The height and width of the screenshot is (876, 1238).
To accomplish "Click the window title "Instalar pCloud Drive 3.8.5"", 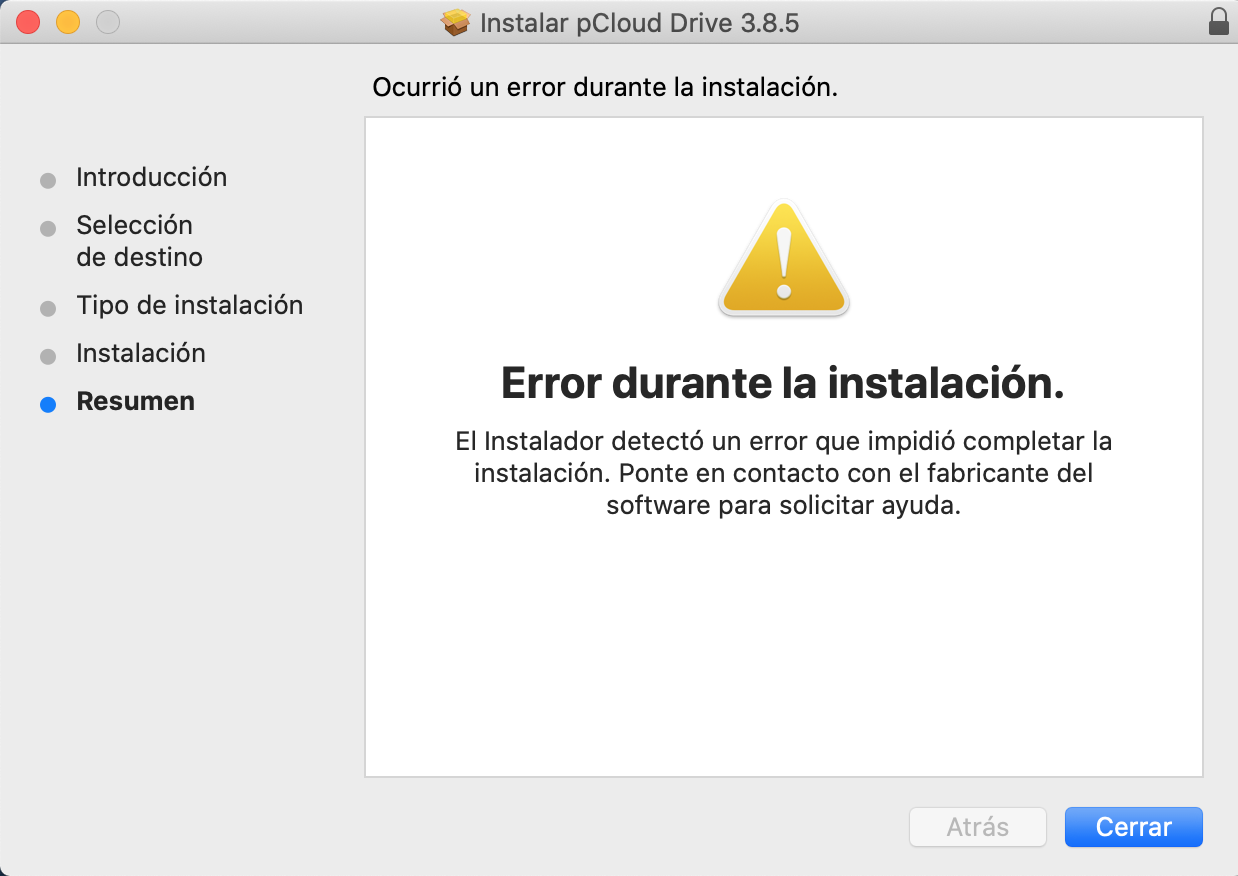I will coord(639,22).
